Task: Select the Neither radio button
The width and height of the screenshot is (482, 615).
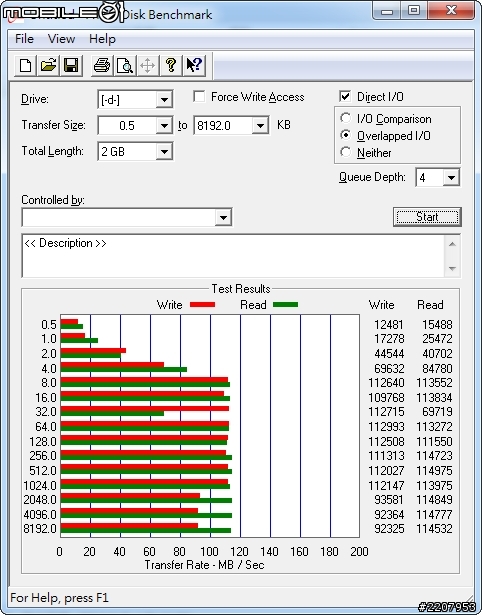Action: pyautogui.click(x=346, y=152)
